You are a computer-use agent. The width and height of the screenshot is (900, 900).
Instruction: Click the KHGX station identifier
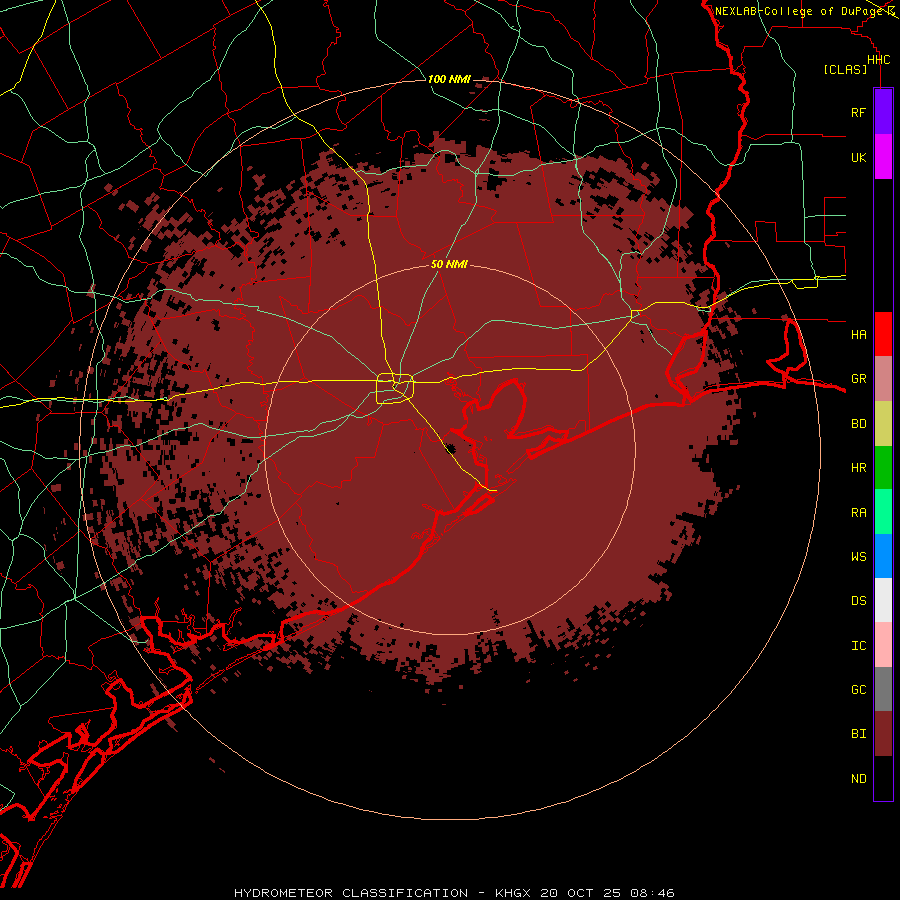(x=514, y=893)
